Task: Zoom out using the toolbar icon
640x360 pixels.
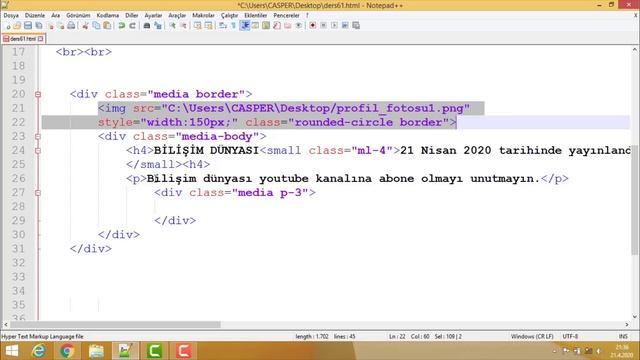Action: click(183, 26)
